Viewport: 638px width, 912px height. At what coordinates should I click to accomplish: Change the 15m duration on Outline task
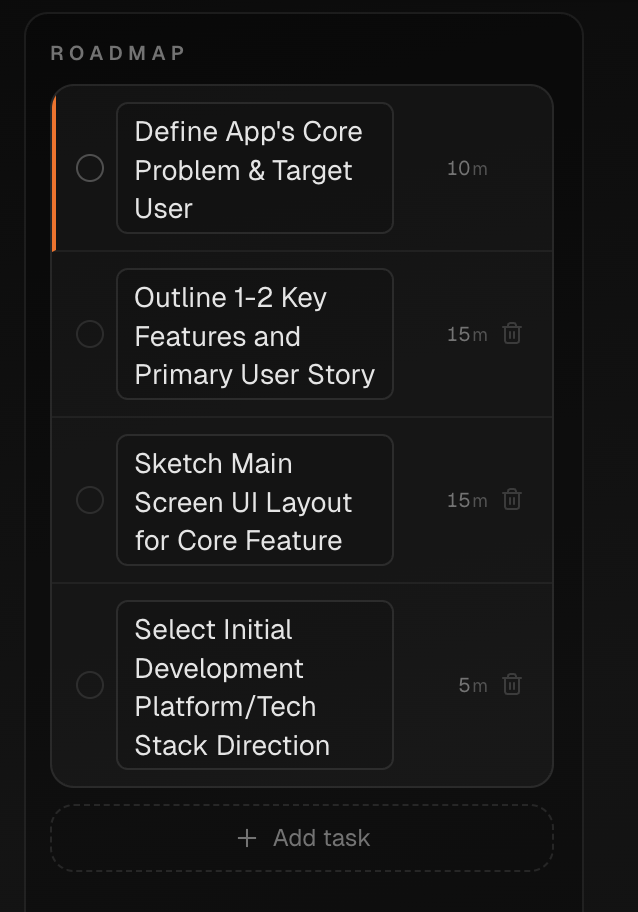point(458,334)
